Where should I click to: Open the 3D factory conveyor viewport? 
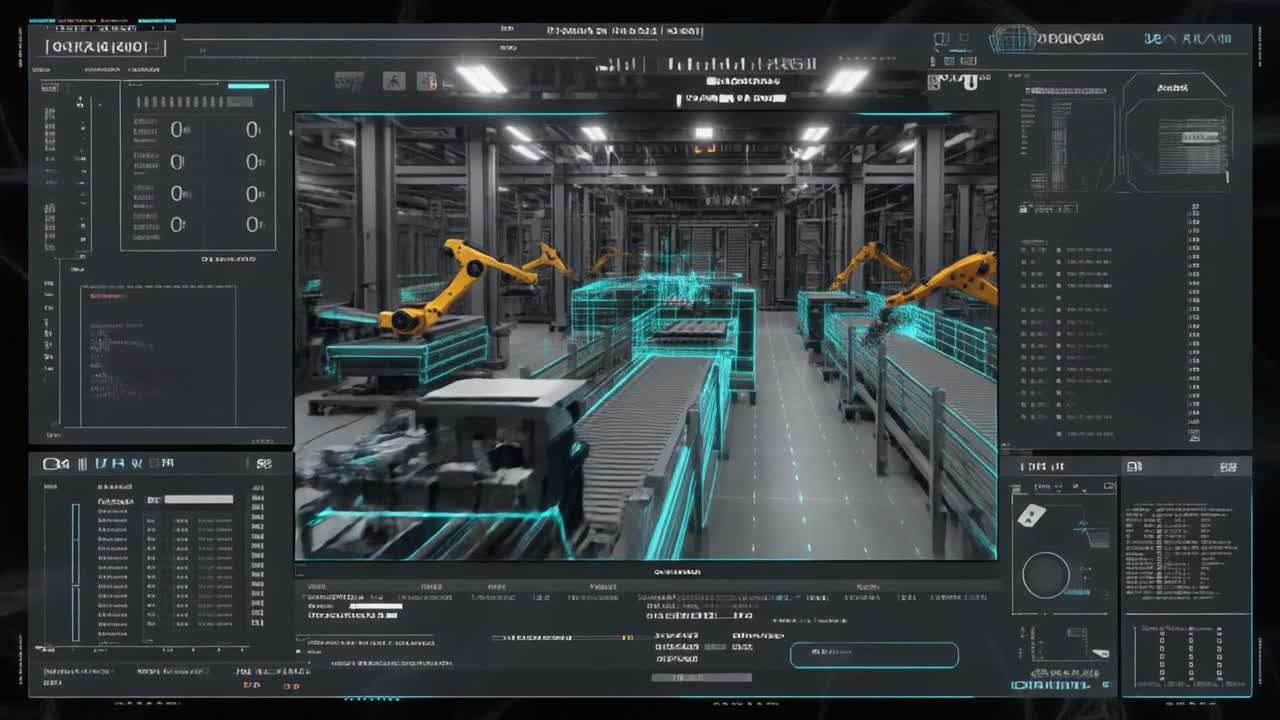pos(646,336)
